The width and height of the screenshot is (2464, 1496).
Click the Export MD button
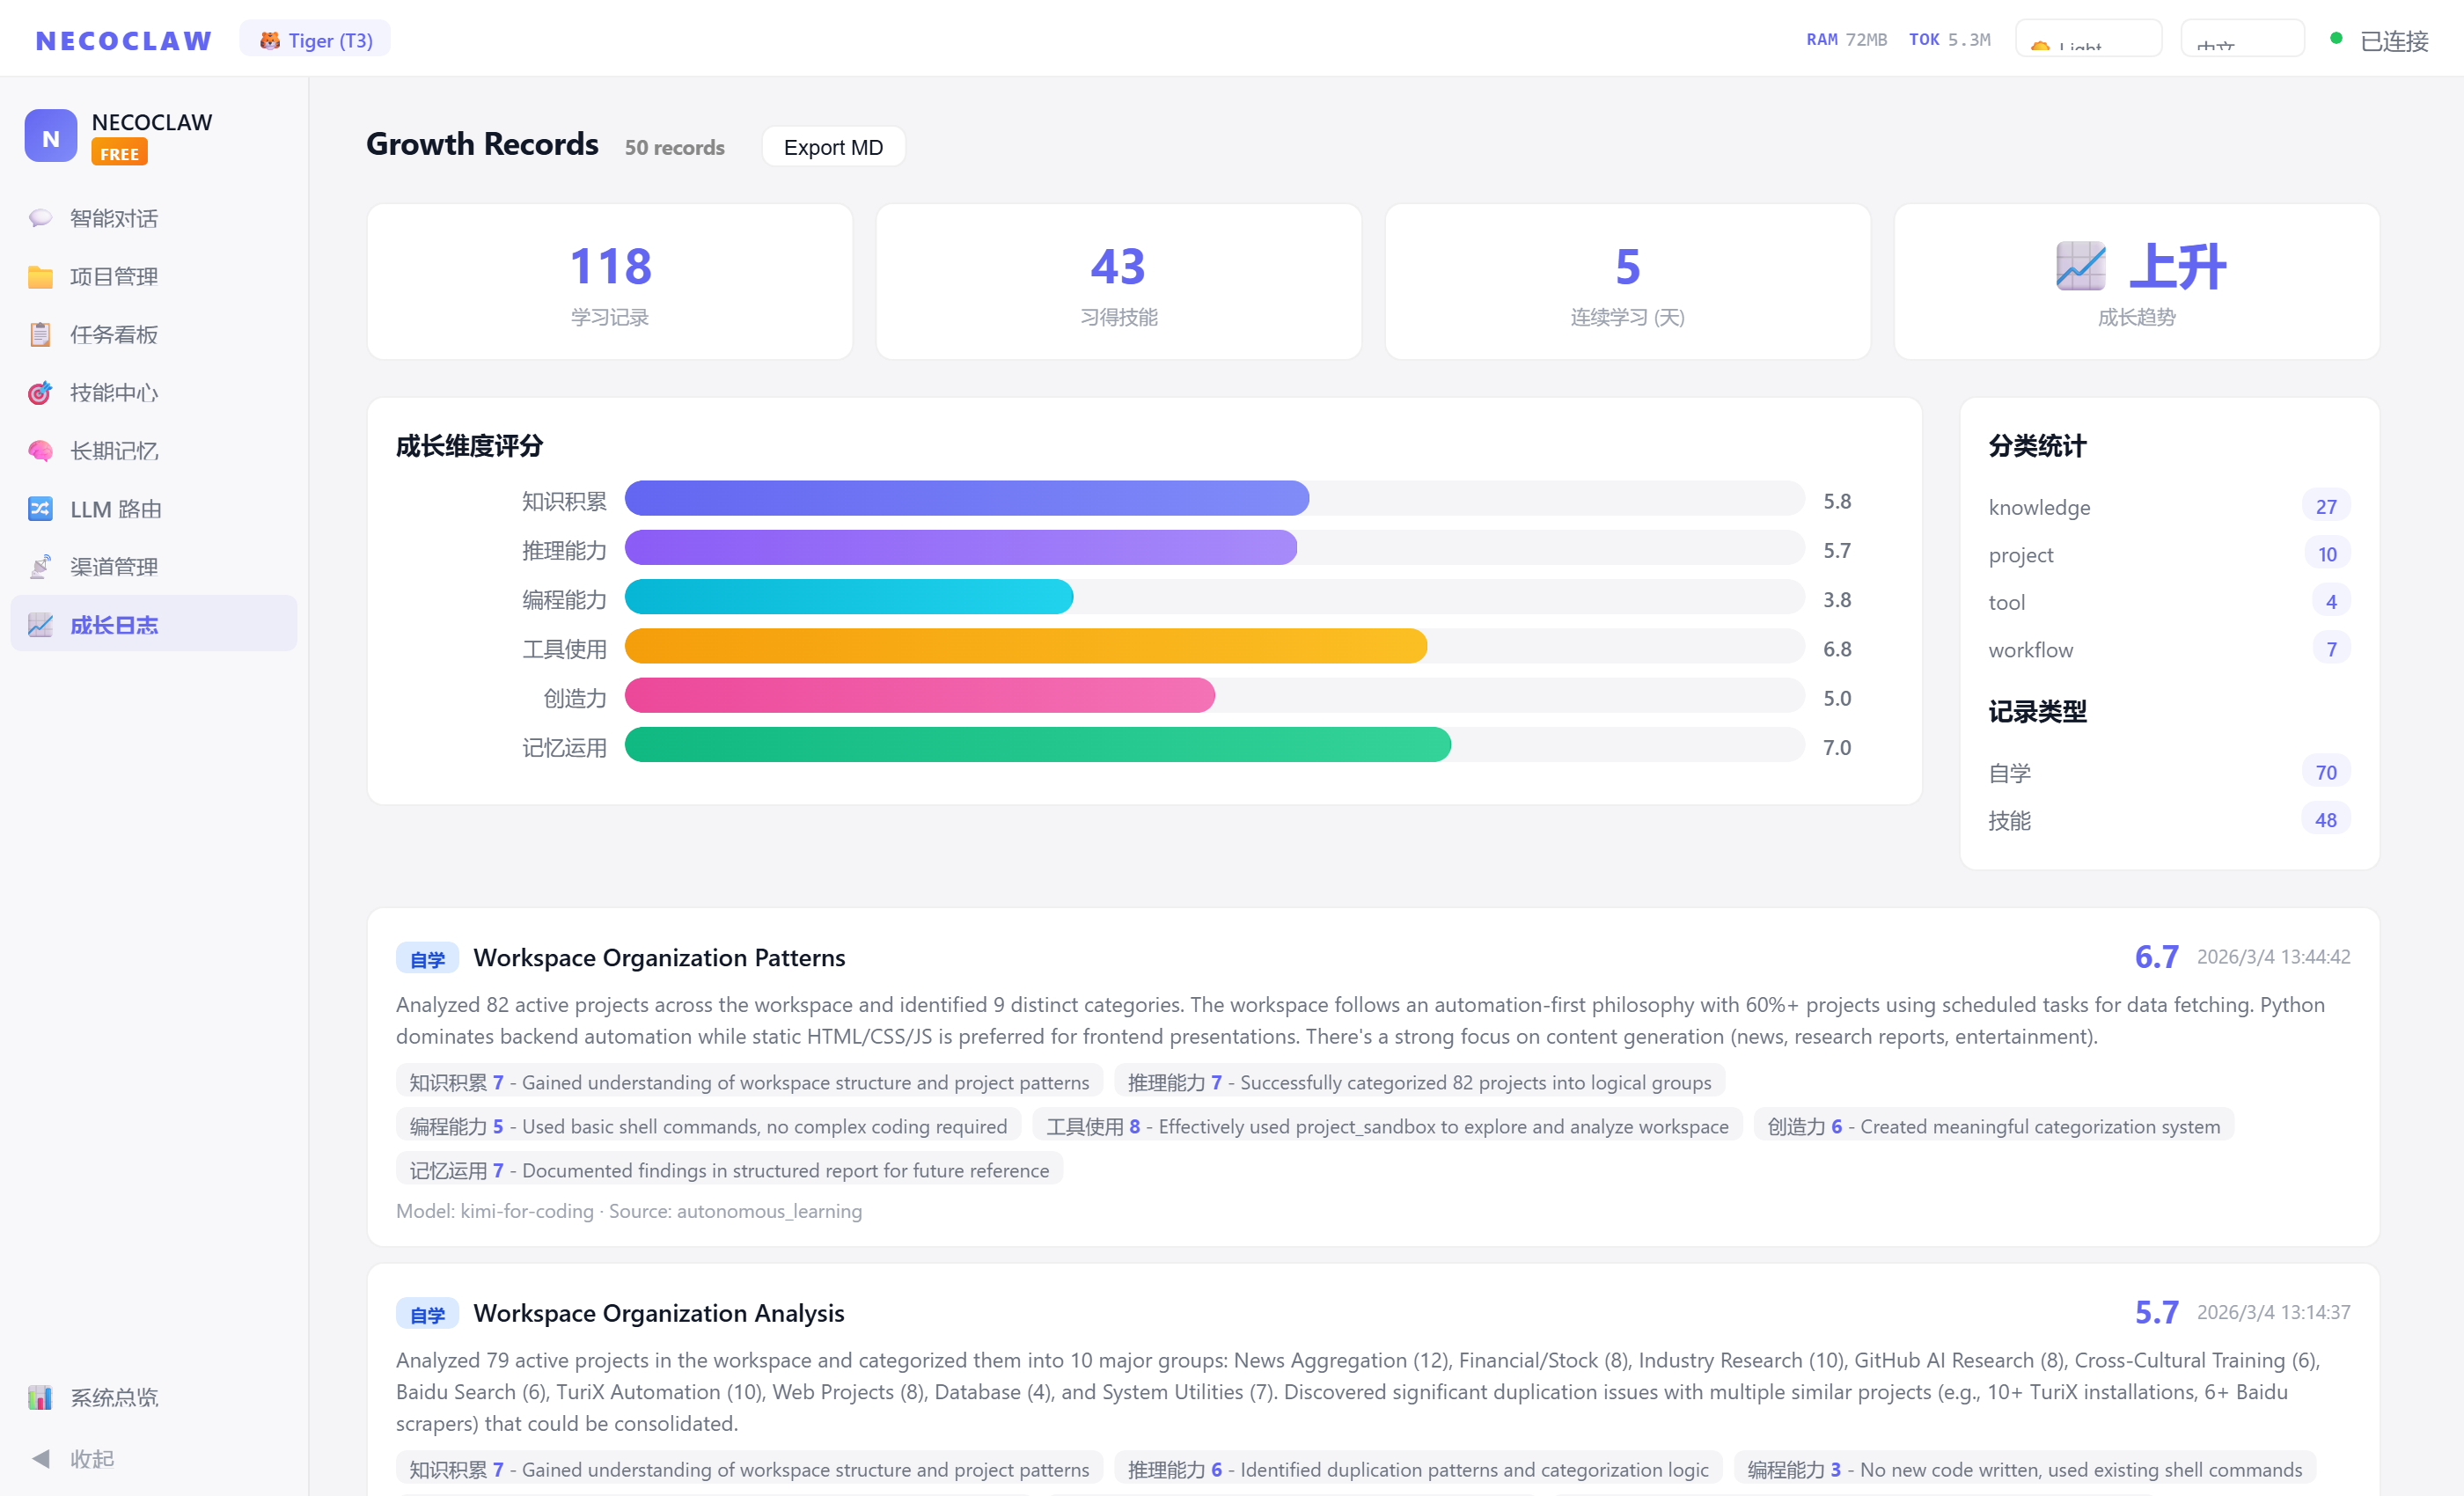point(833,147)
